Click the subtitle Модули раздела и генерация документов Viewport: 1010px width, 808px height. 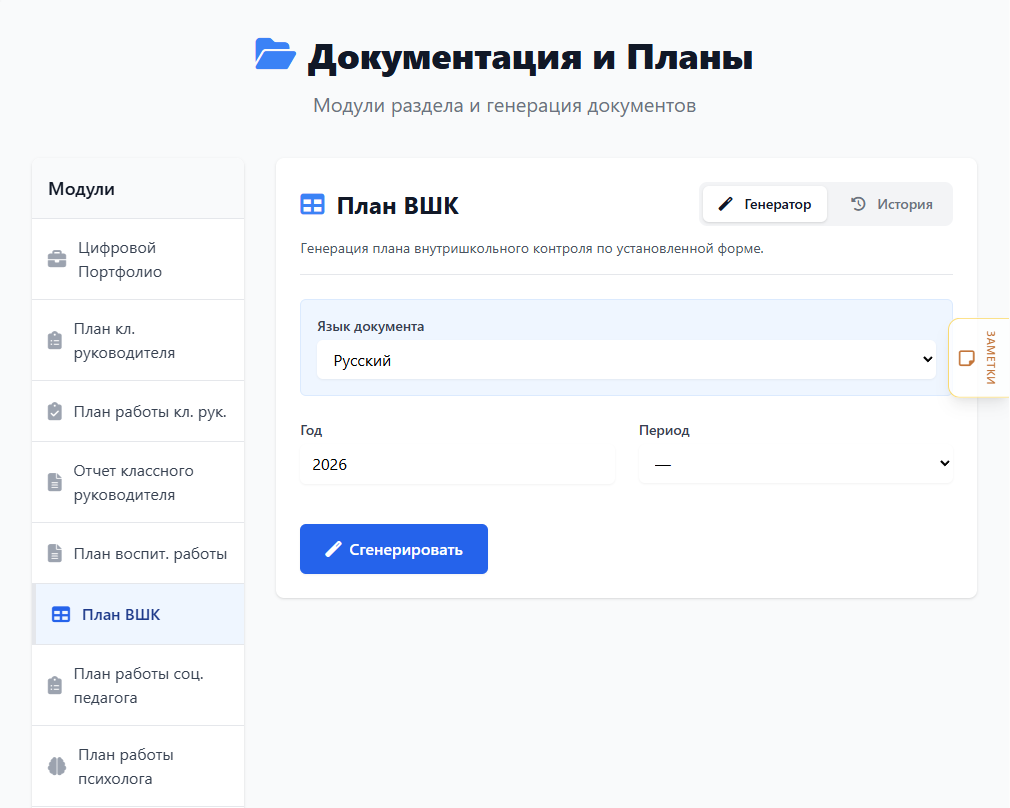(x=504, y=105)
